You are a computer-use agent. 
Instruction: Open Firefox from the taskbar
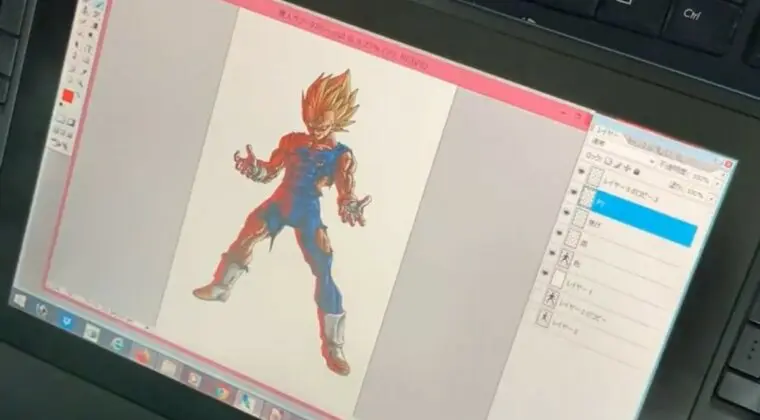click(x=142, y=356)
